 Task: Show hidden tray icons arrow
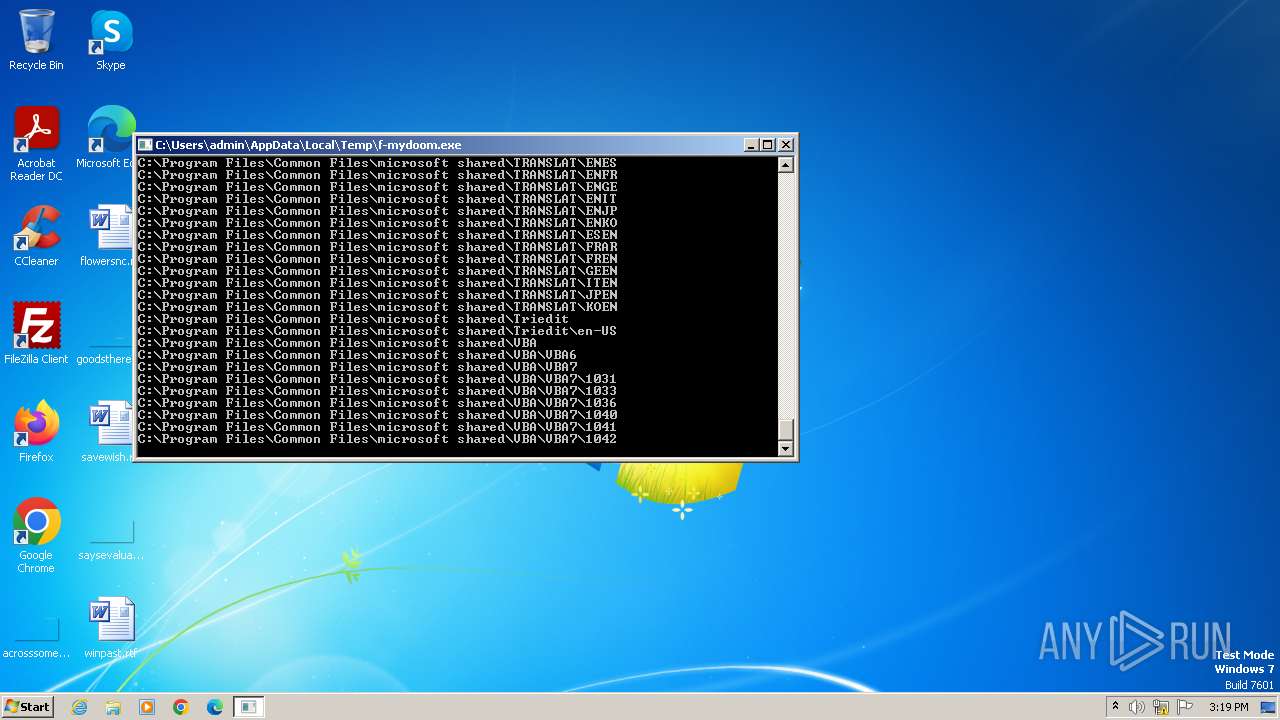[1115, 707]
